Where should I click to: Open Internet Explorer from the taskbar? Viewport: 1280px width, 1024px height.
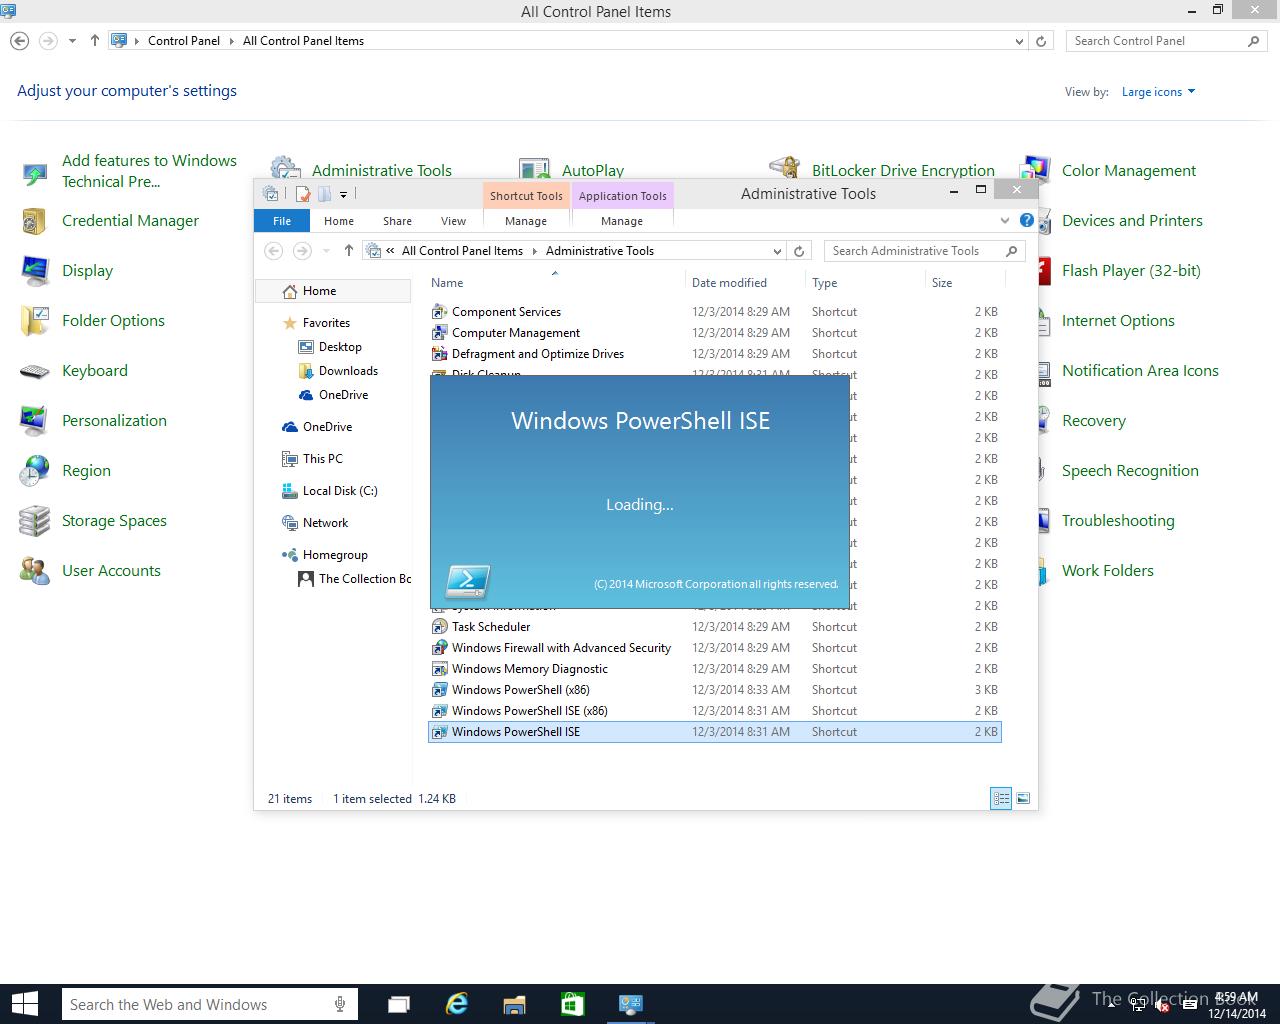click(x=456, y=1004)
